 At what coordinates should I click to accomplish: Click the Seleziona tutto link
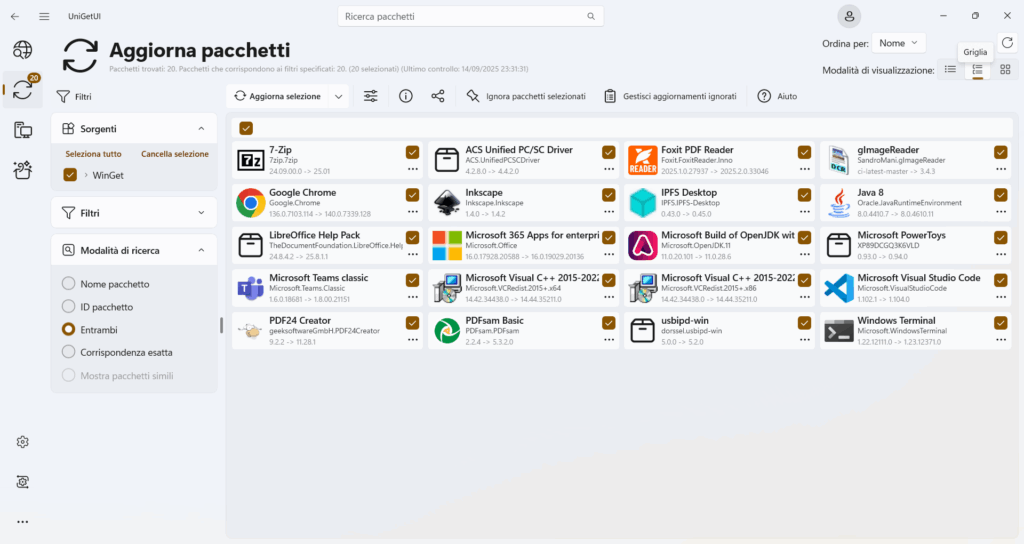93,154
